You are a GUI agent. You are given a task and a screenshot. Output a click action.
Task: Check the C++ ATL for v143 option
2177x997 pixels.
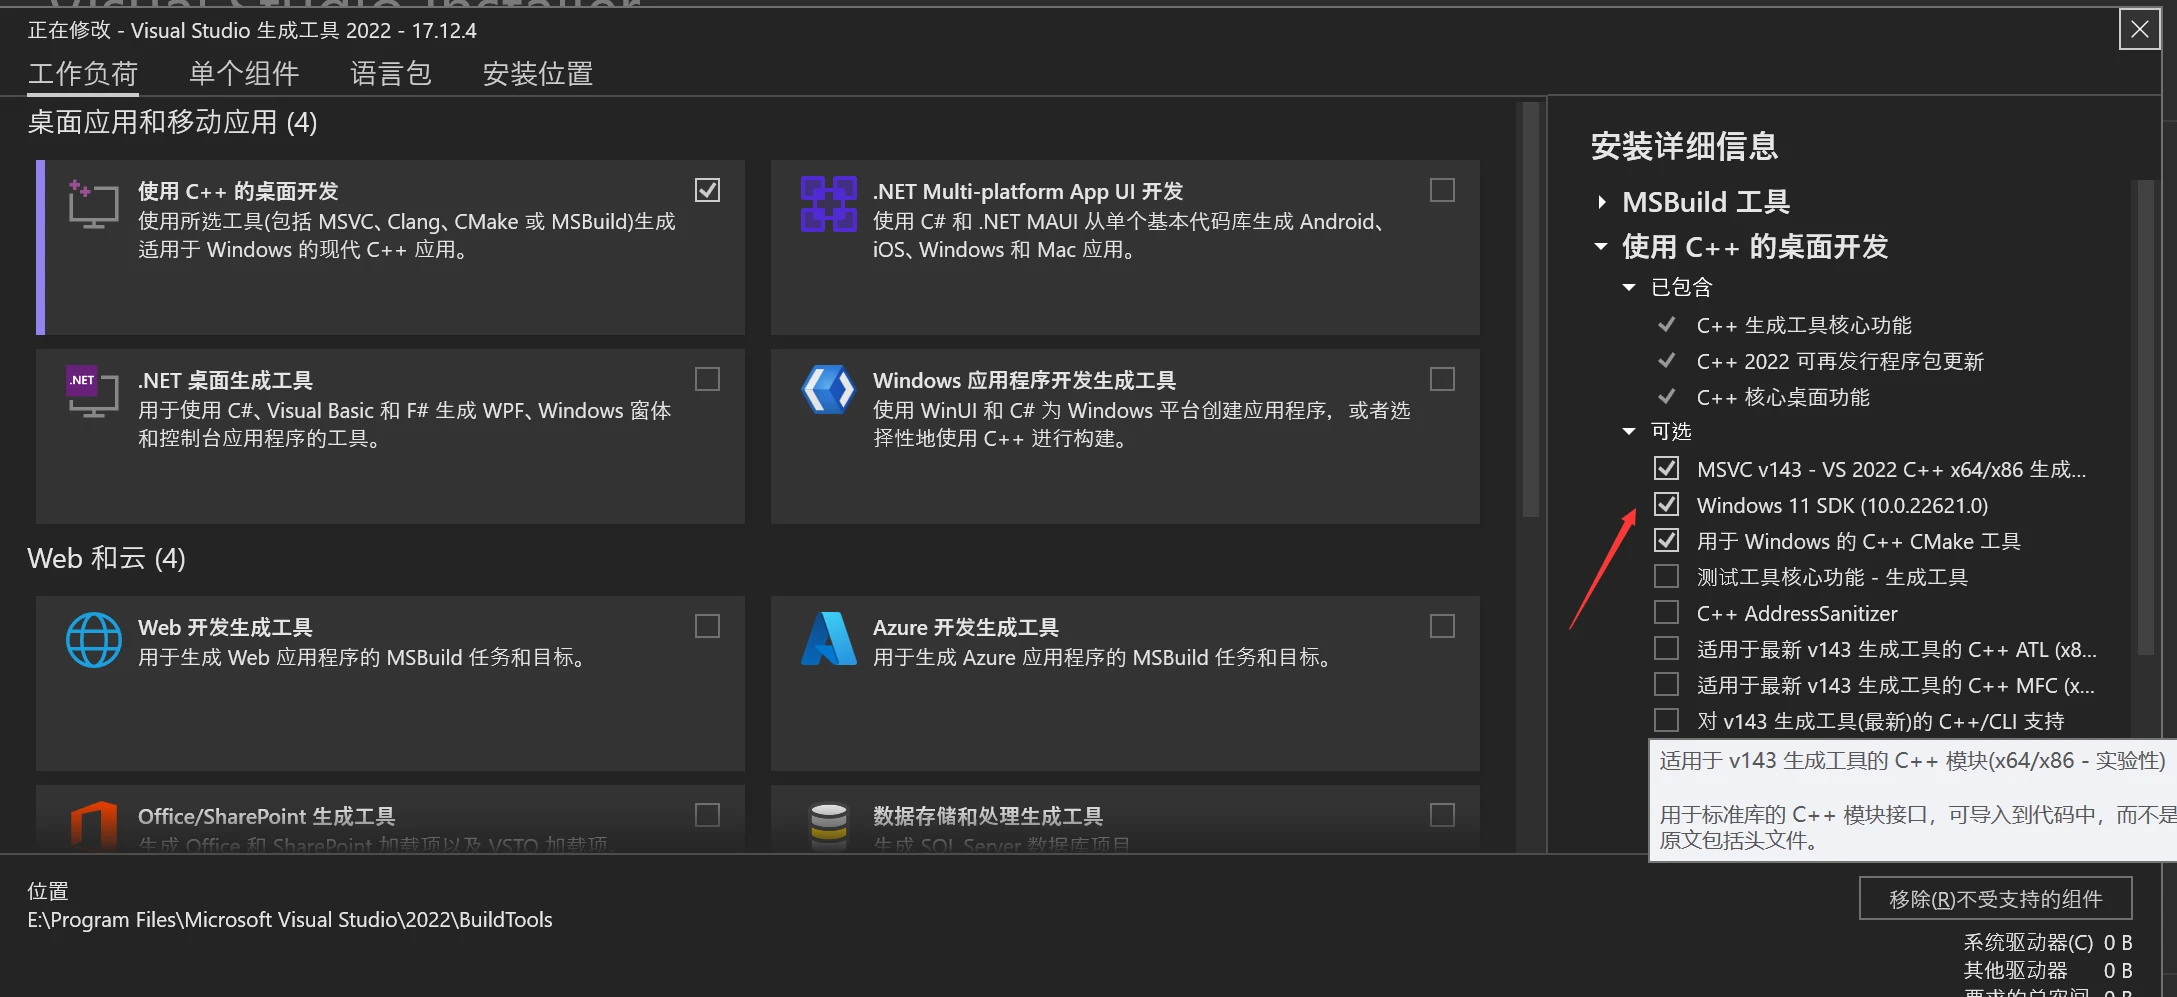tap(1666, 648)
